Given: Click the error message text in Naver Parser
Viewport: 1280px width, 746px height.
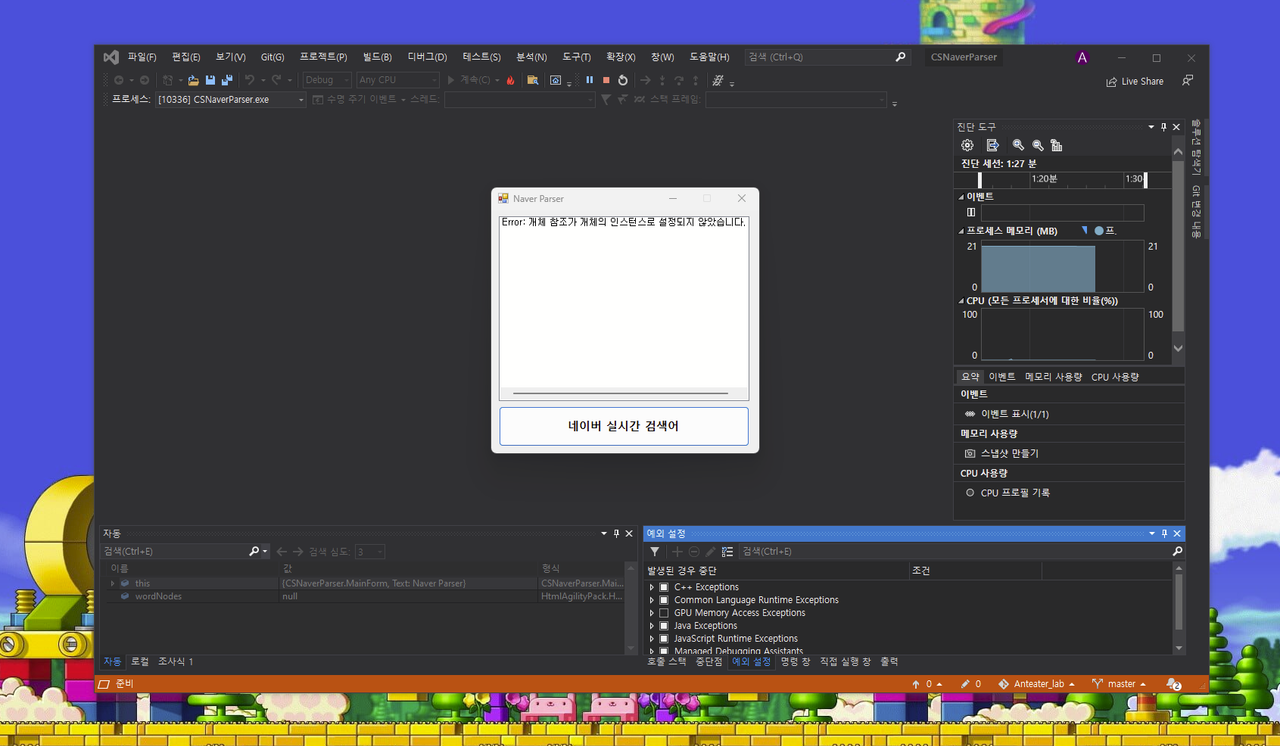Looking at the screenshot, I should pyautogui.click(x=623, y=222).
